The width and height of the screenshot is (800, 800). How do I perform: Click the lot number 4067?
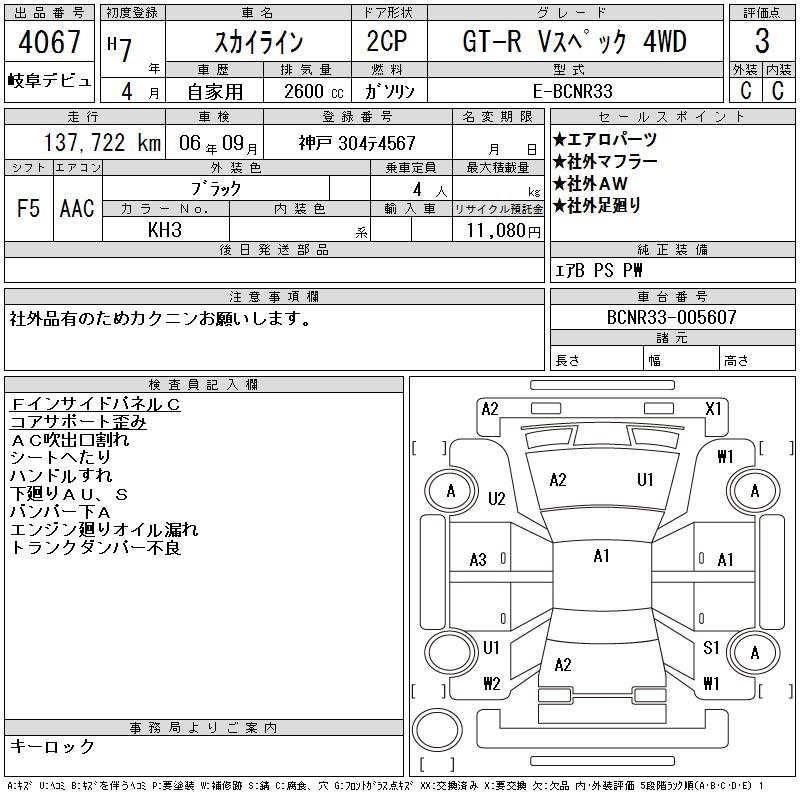(x=49, y=42)
